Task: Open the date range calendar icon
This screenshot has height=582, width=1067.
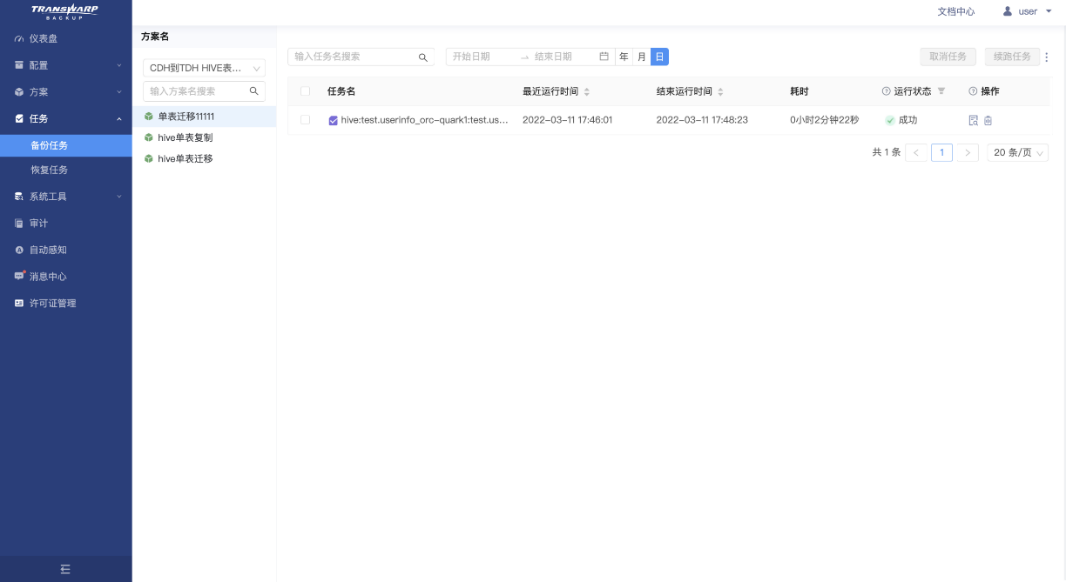Action: (604, 56)
